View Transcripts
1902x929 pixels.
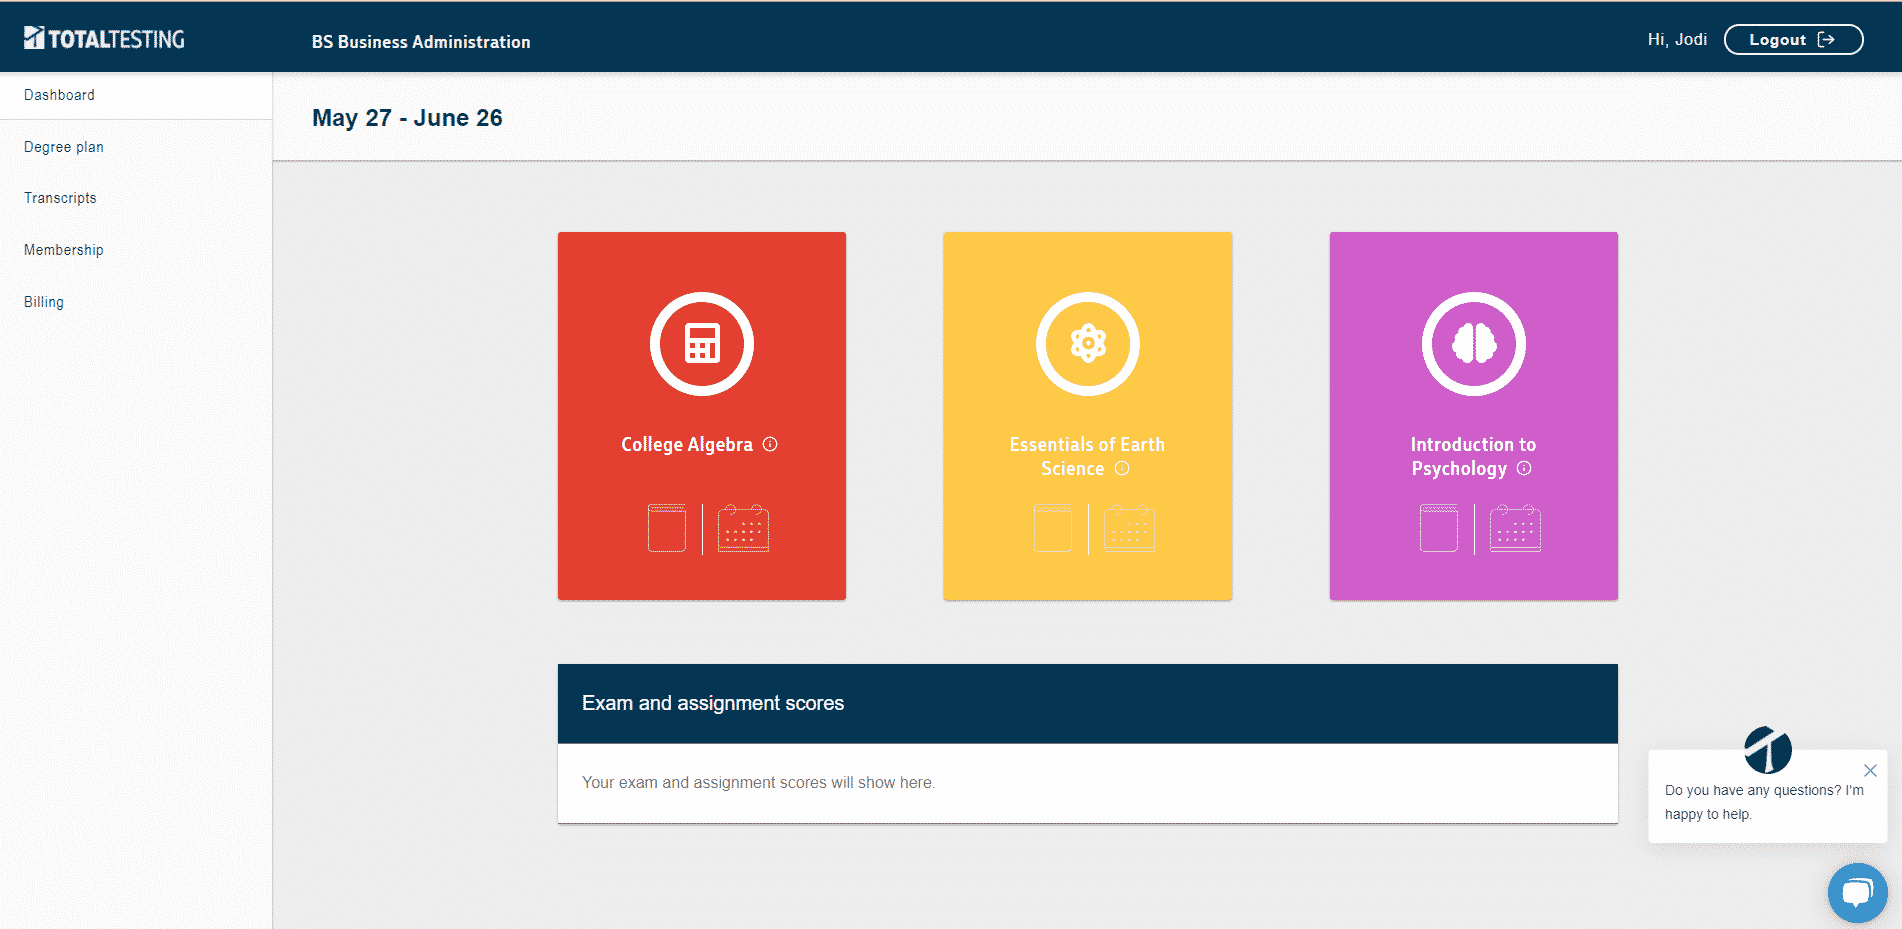click(x=60, y=198)
